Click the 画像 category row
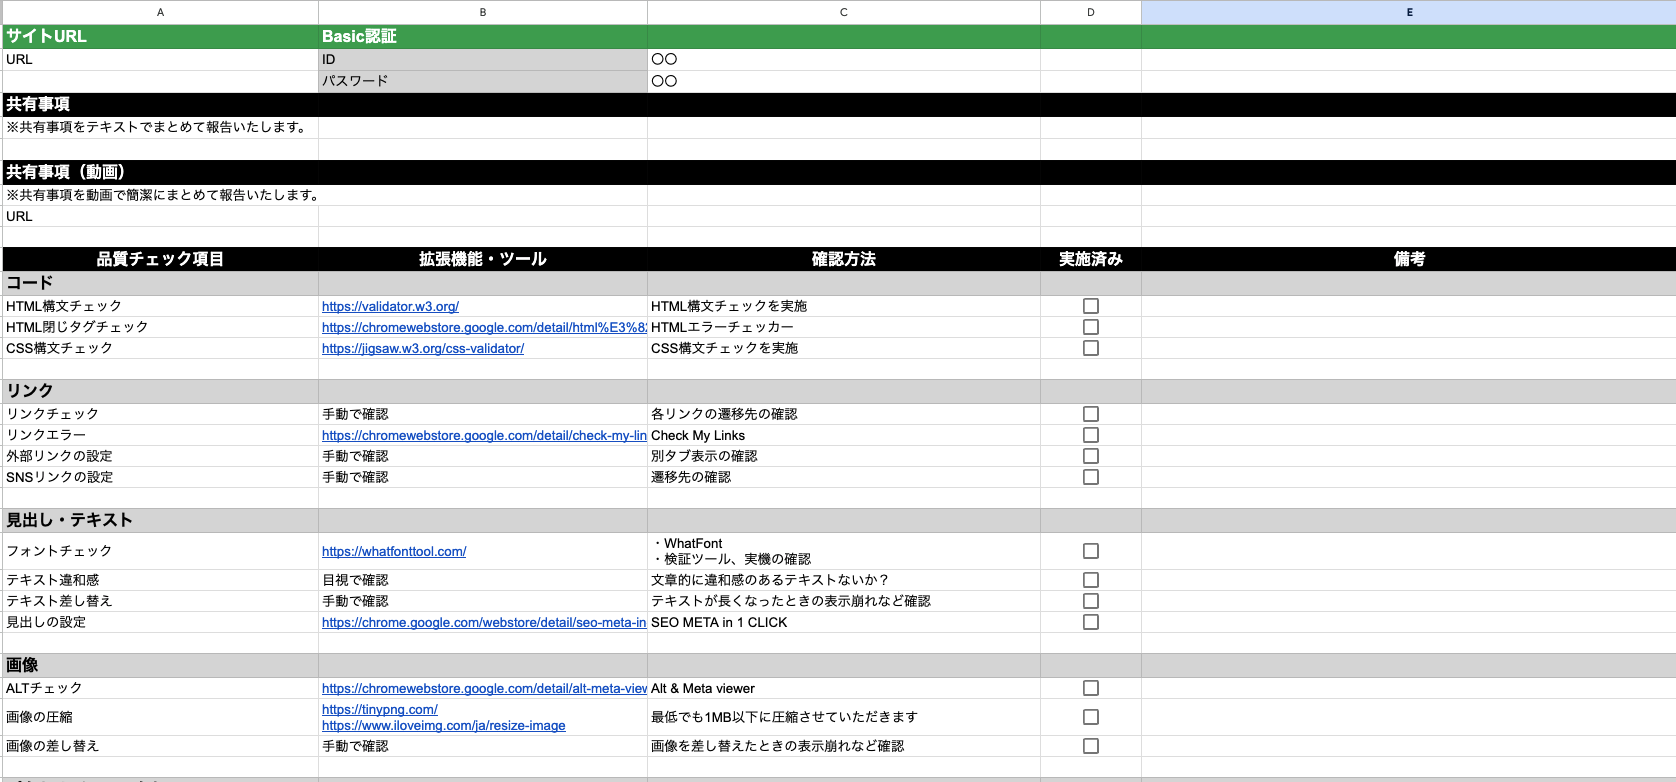 pos(839,665)
